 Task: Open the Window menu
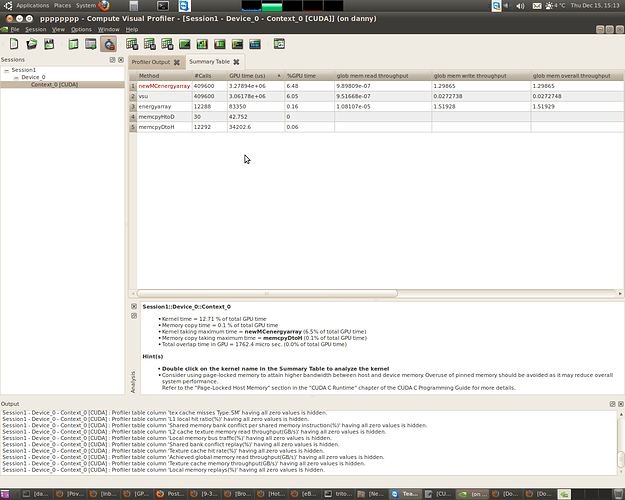pos(108,30)
